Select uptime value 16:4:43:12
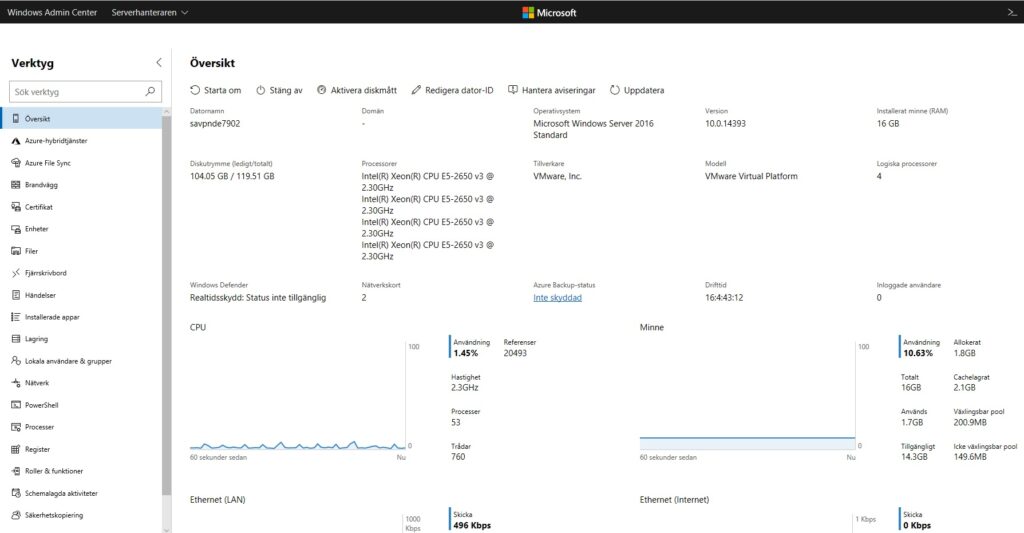 click(724, 297)
